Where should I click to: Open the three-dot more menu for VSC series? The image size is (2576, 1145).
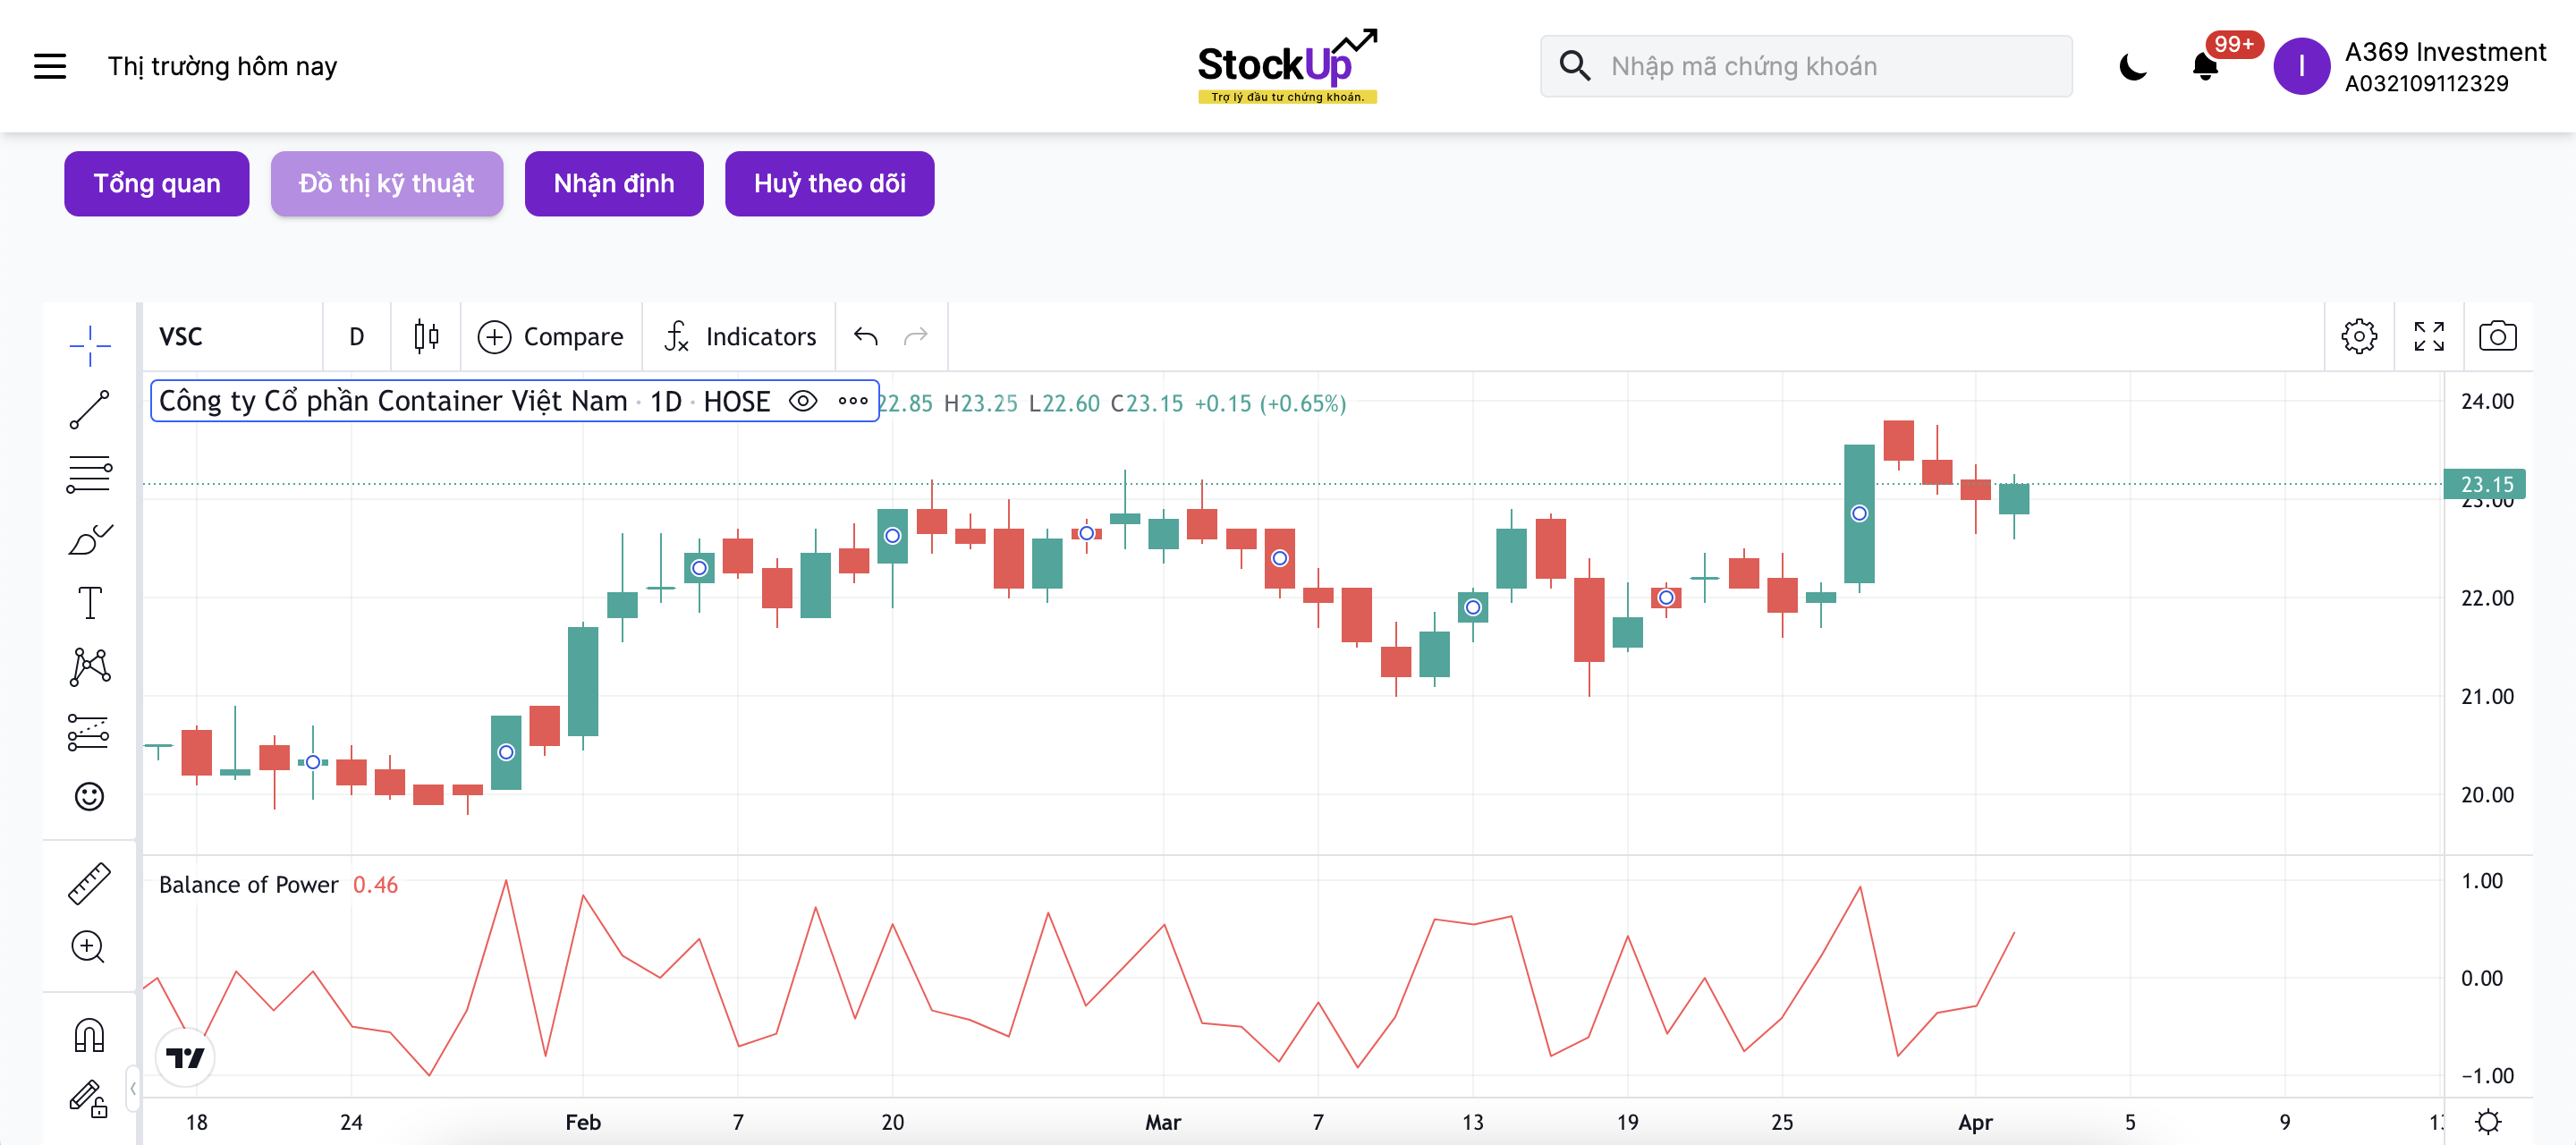click(853, 402)
